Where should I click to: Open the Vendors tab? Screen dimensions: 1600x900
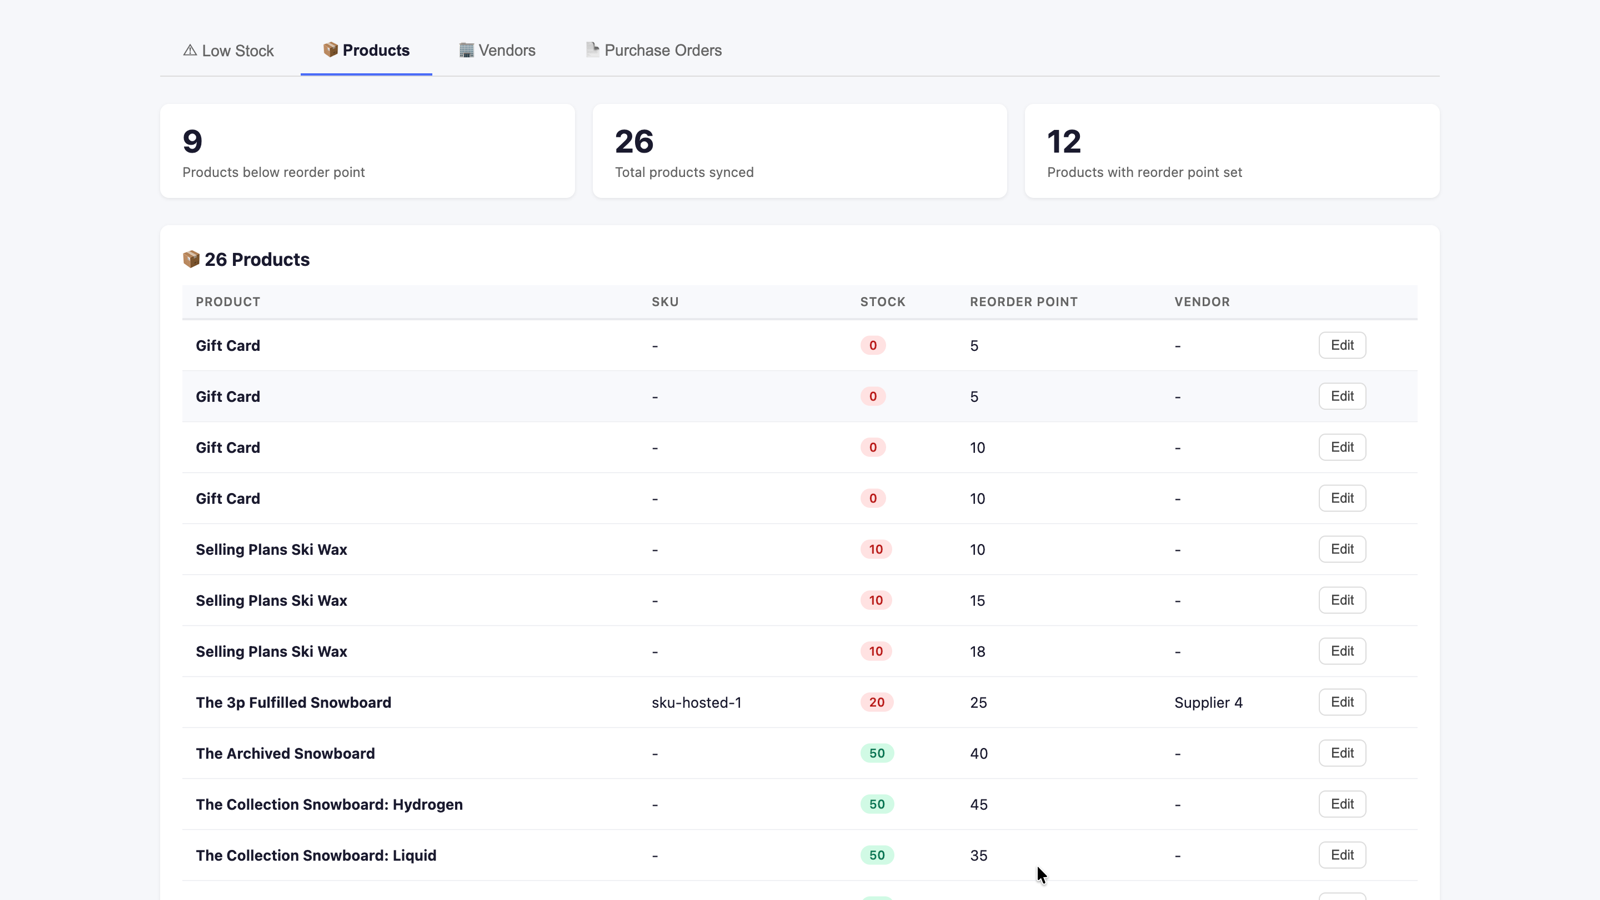pyautogui.click(x=497, y=51)
